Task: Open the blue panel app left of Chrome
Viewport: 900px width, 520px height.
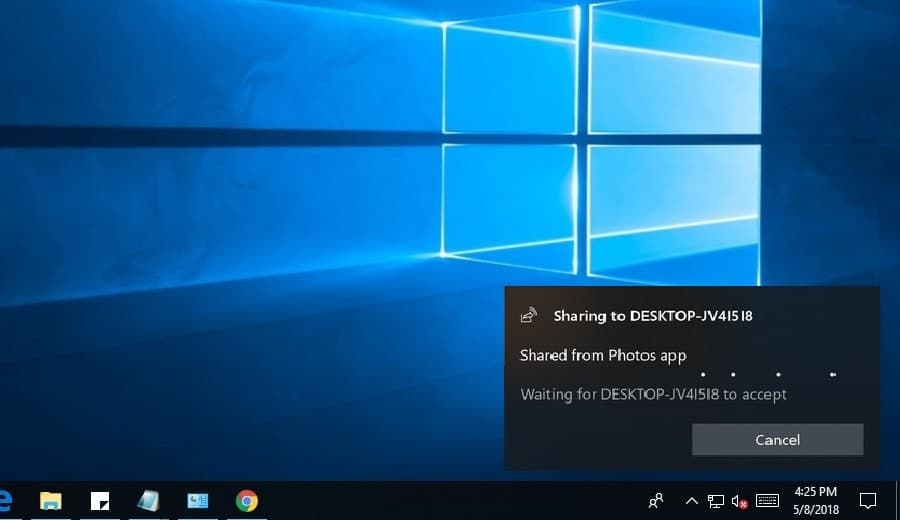Action: click(197, 501)
